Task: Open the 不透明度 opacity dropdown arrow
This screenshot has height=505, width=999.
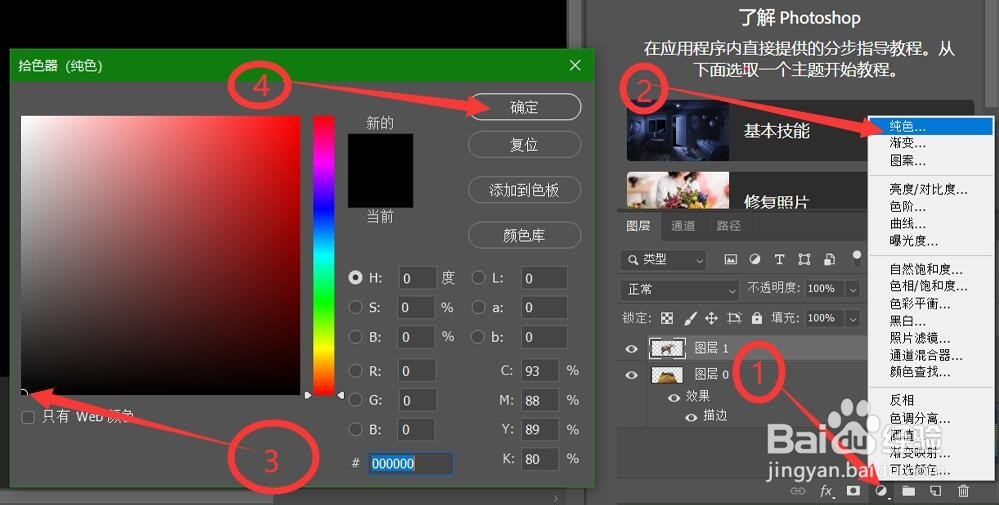Action: coord(852,289)
